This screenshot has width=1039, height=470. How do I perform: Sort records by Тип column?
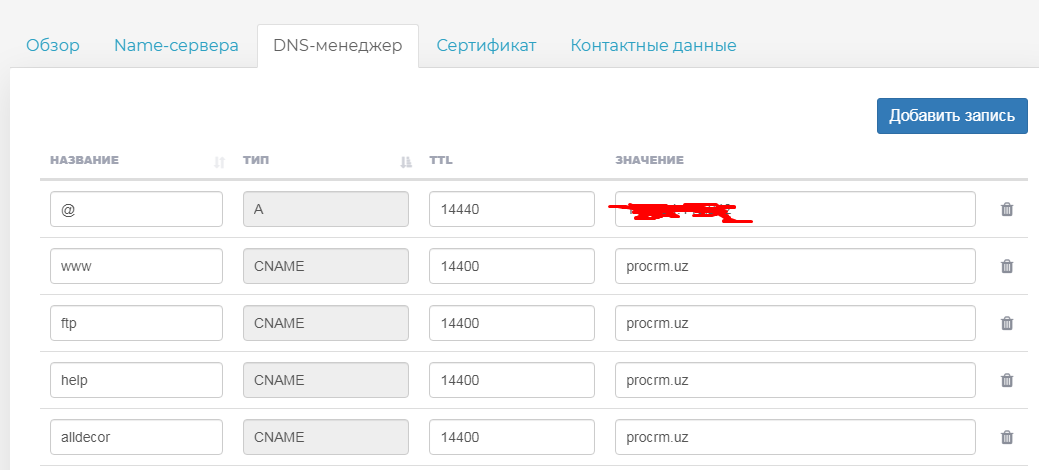(x=405, y=161)
